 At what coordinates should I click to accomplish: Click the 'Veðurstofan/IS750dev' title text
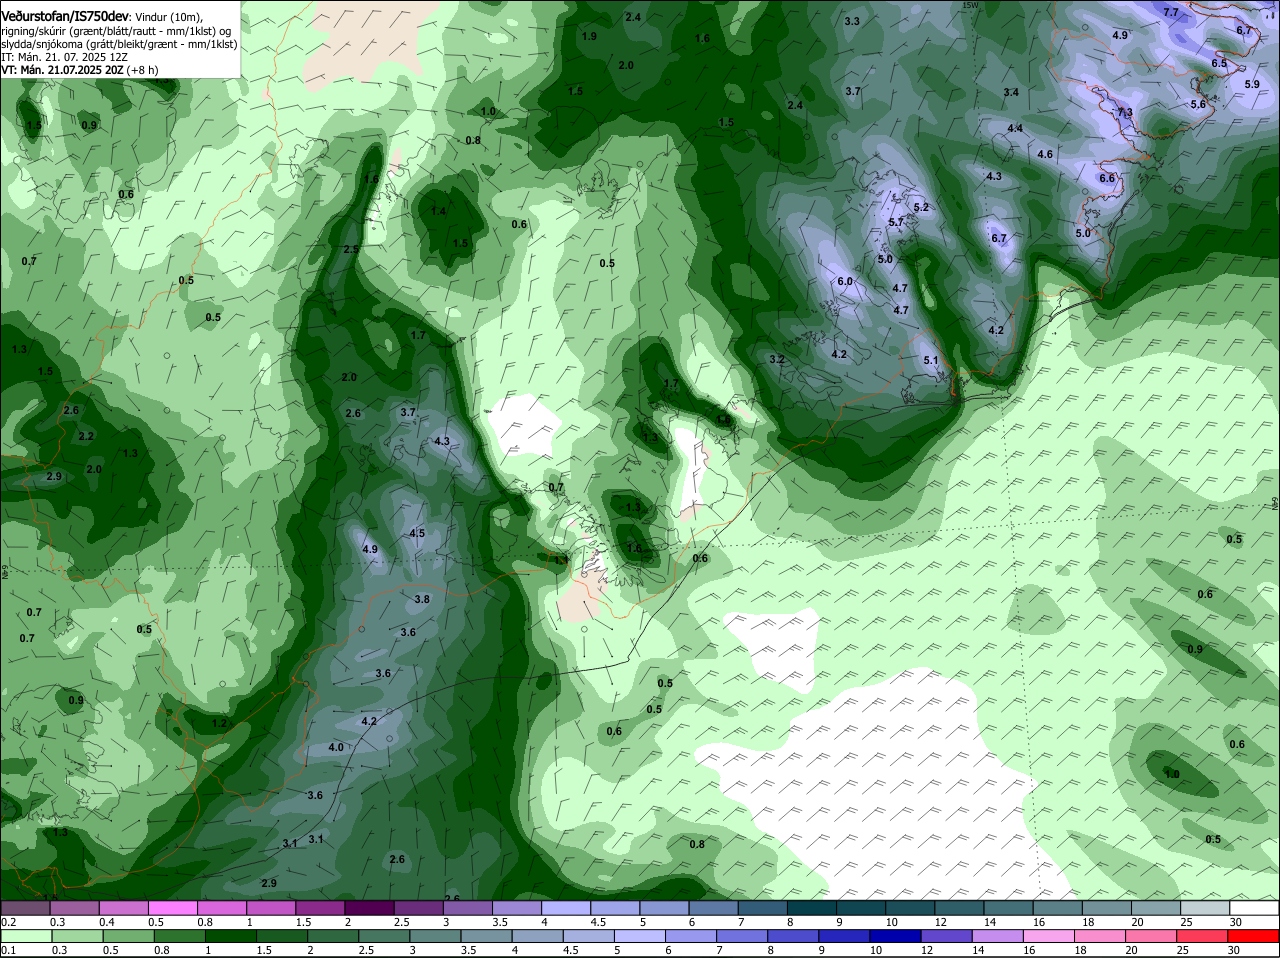click(64, 17)
